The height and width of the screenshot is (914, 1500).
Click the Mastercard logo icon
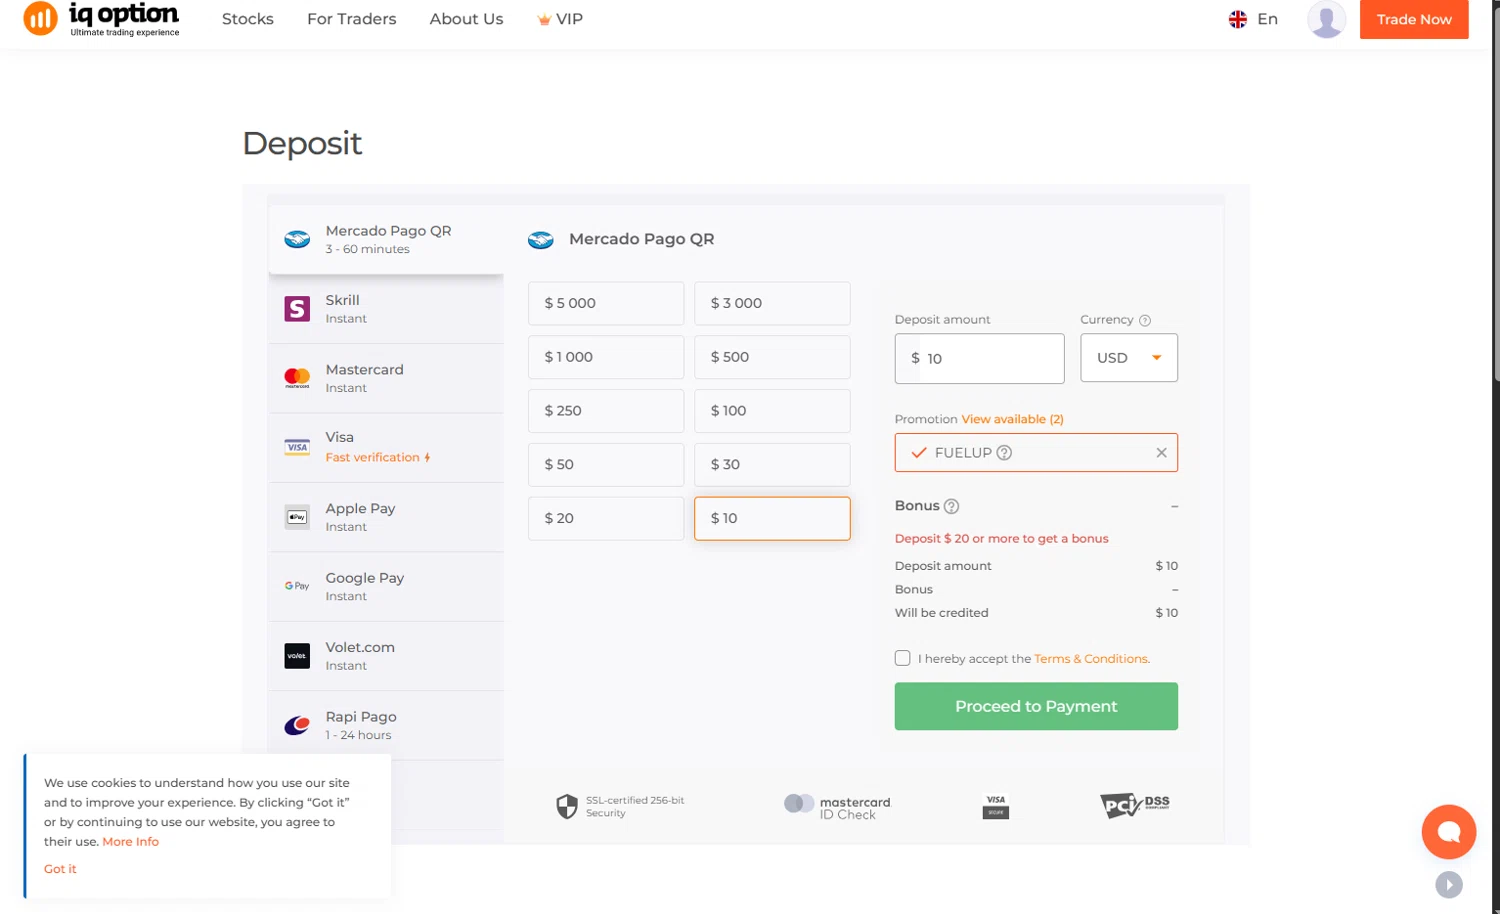pos(297,378)
